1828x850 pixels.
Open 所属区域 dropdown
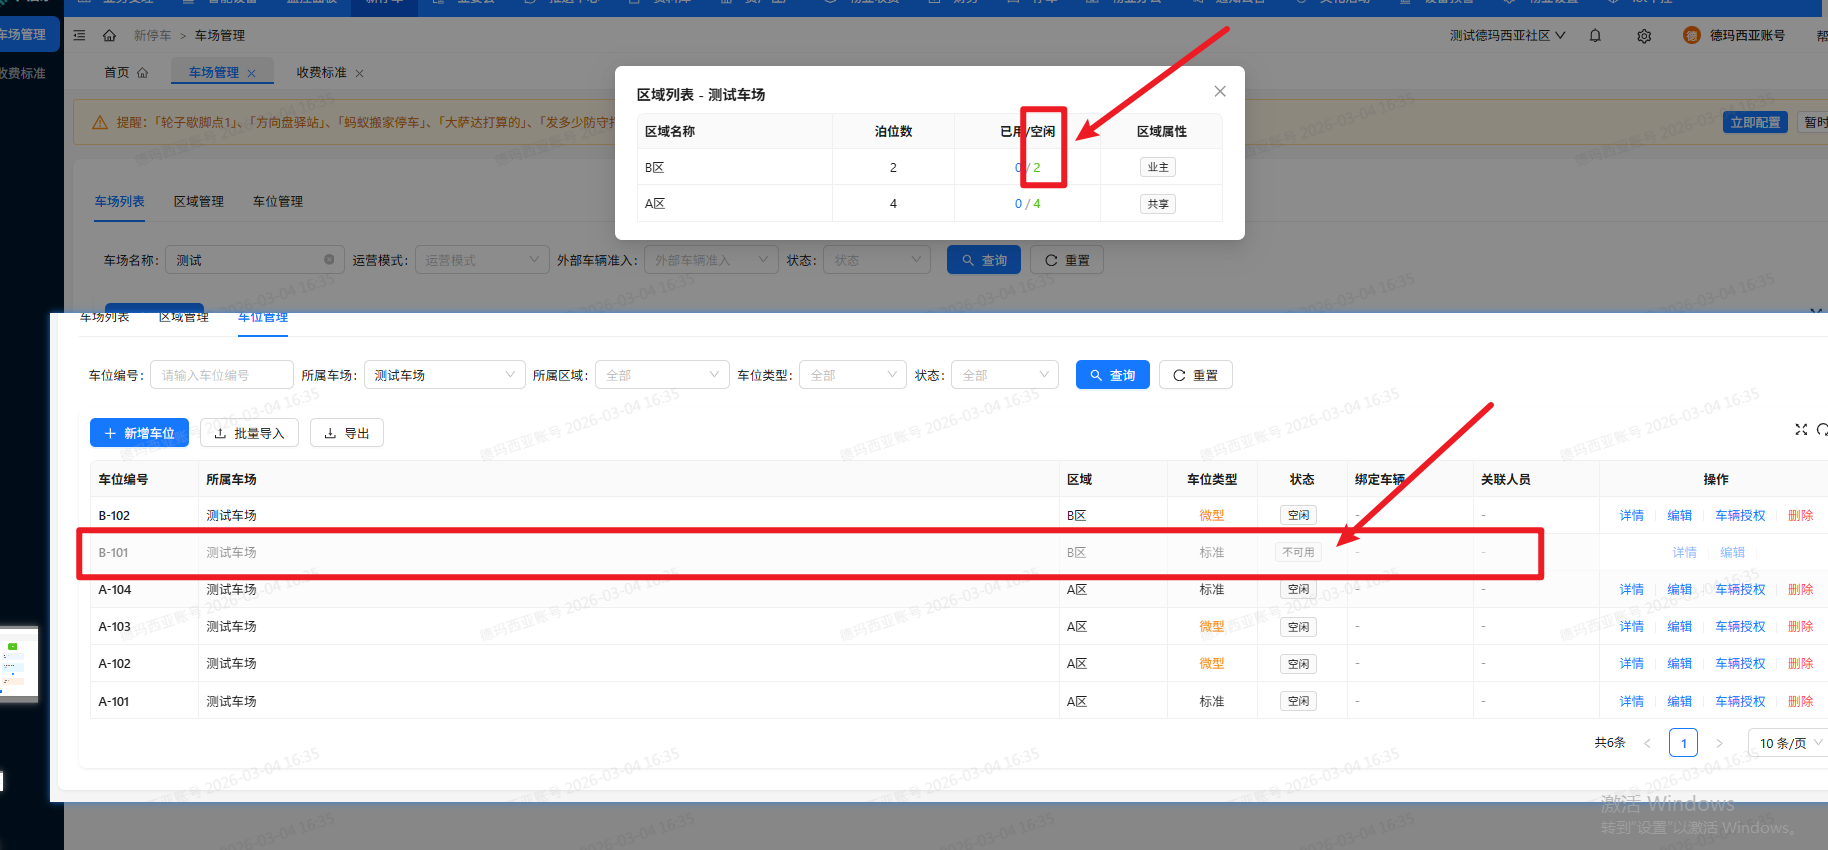point(663,375)
